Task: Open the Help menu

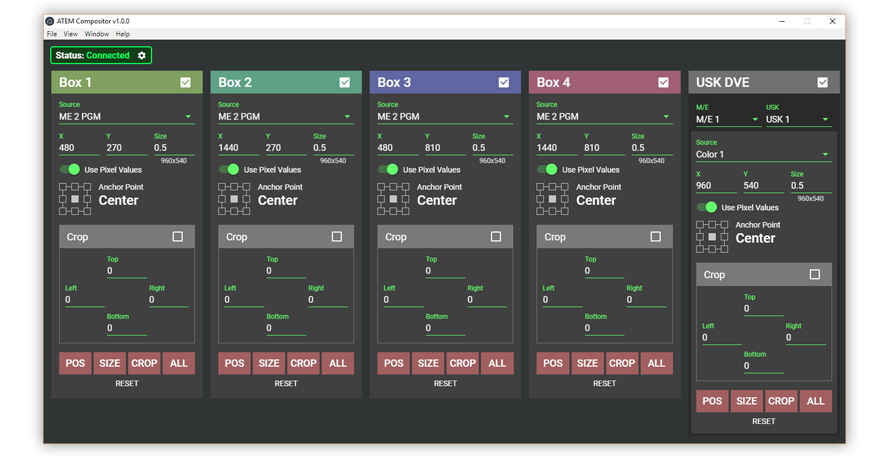Action: (x=122, y=34)
